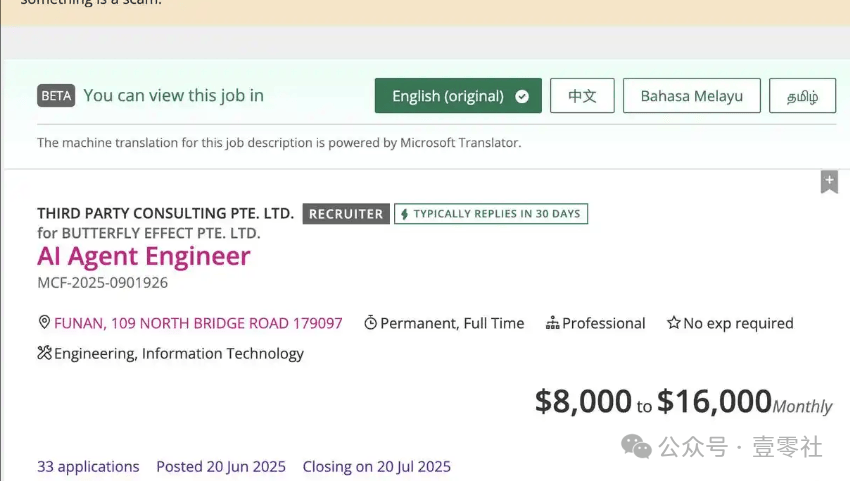The height and width of the screenshot is (481, 850).
Task: Click the location pin icon
Action: tap(44, 323)
